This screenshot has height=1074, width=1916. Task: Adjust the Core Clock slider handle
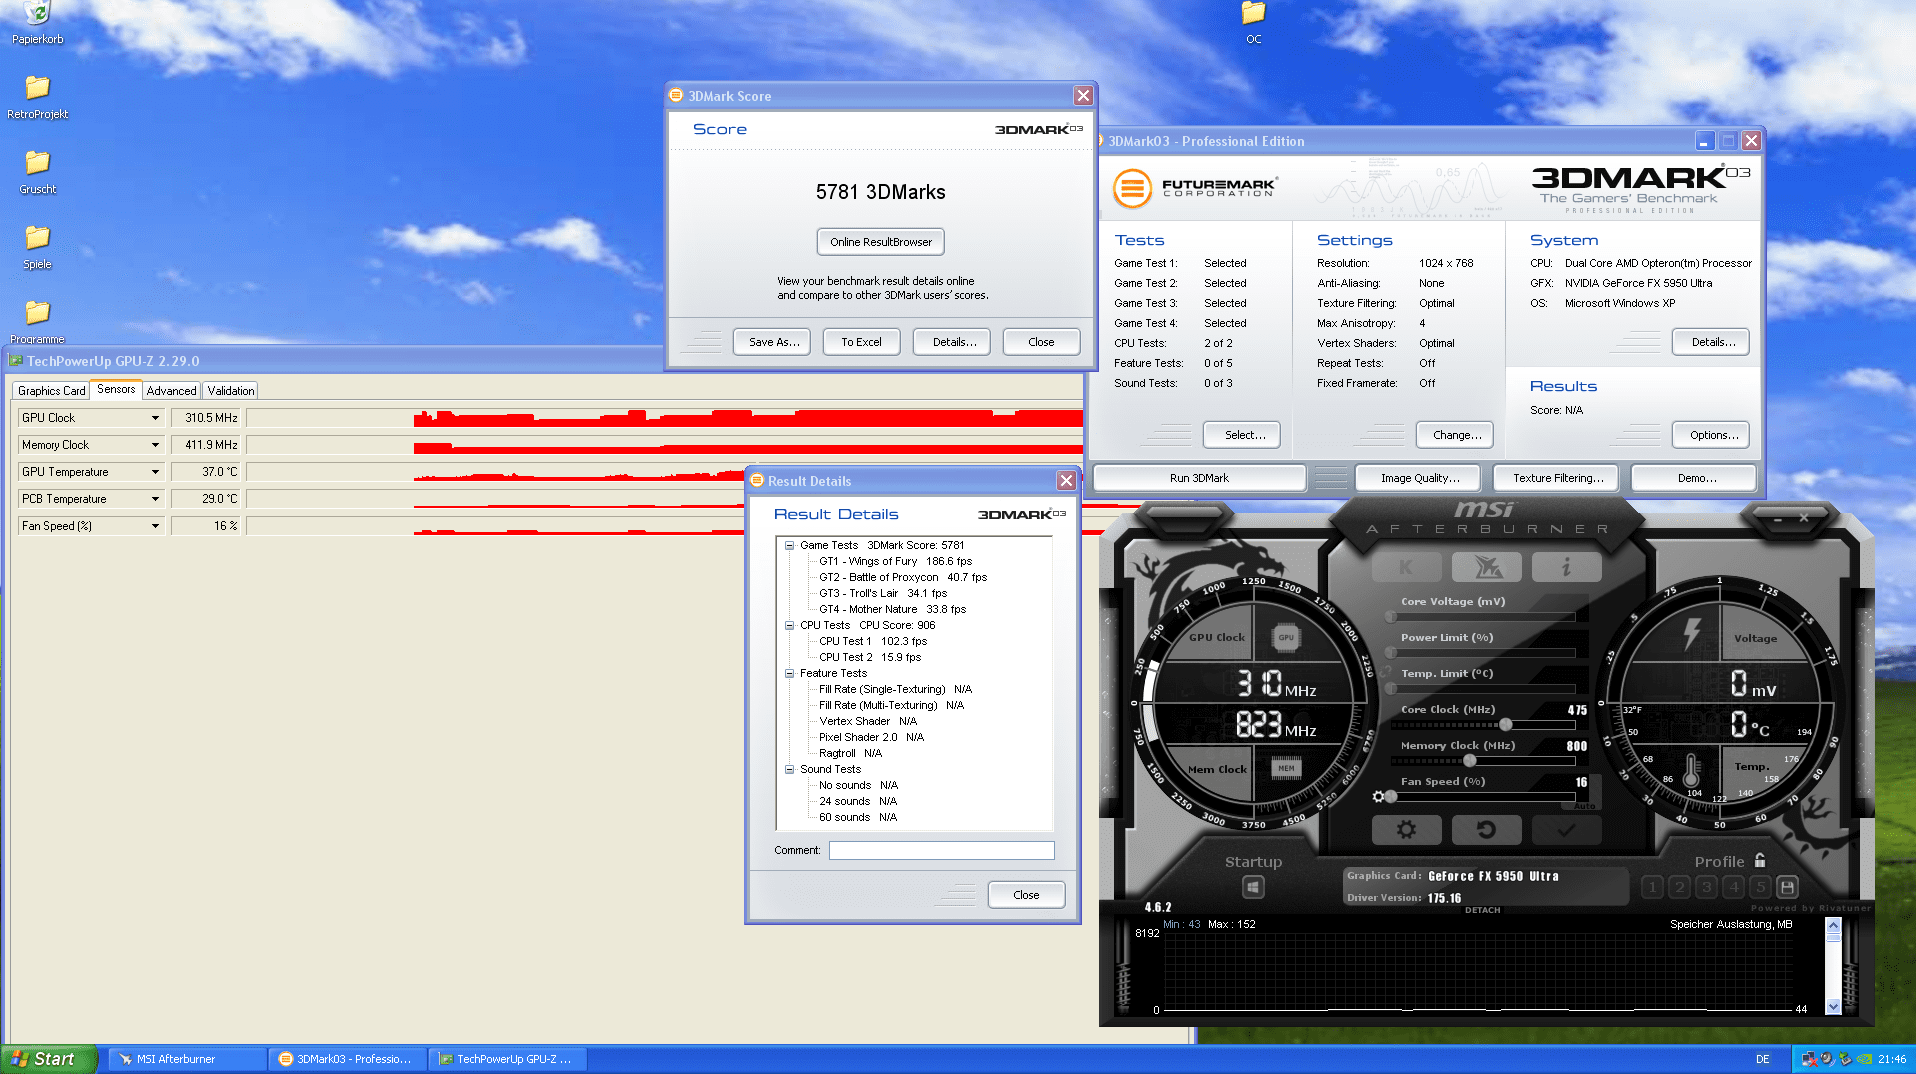point(1505,725)
